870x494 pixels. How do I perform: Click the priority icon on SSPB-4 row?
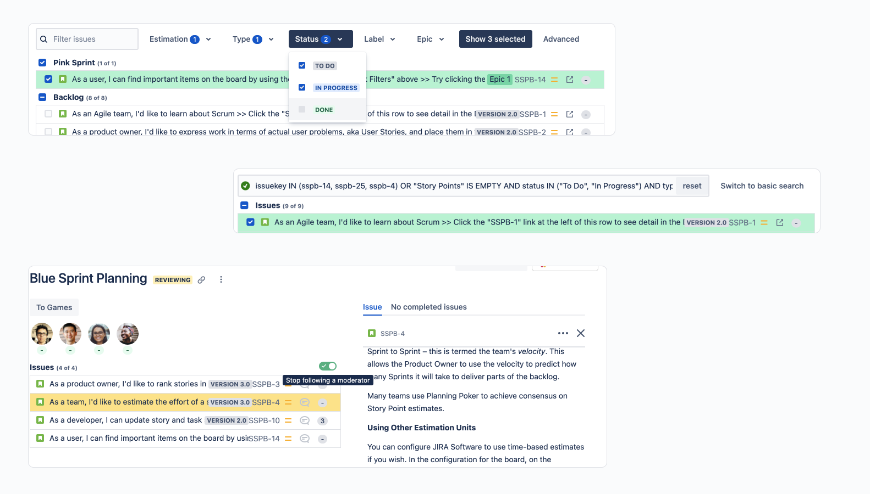pos(288,402)
